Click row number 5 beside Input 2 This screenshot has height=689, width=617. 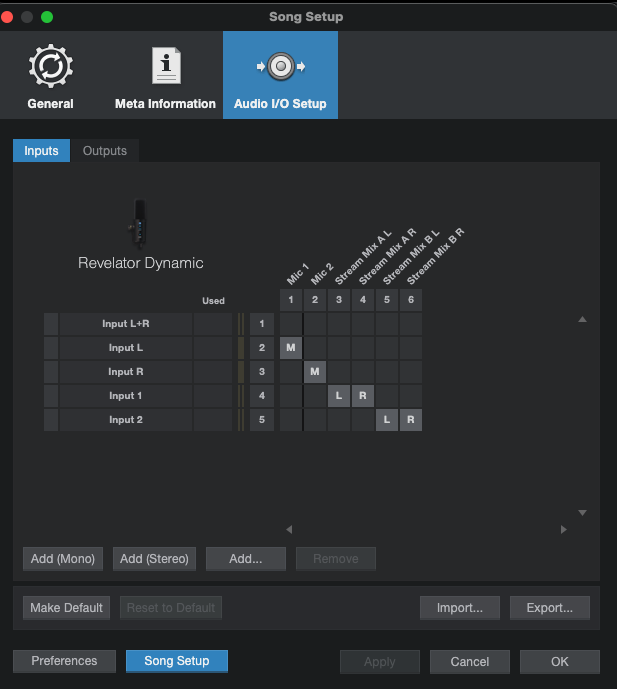tap(262, 420)
